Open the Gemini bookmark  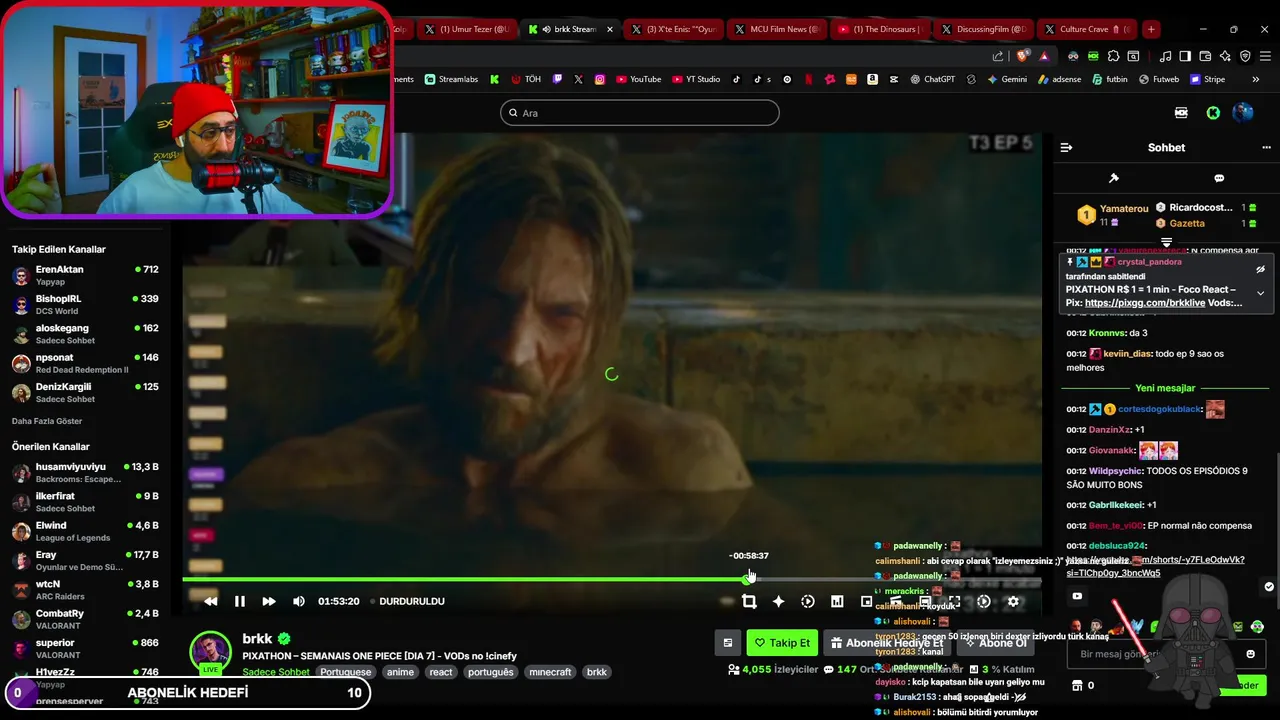pos(1006,79)
